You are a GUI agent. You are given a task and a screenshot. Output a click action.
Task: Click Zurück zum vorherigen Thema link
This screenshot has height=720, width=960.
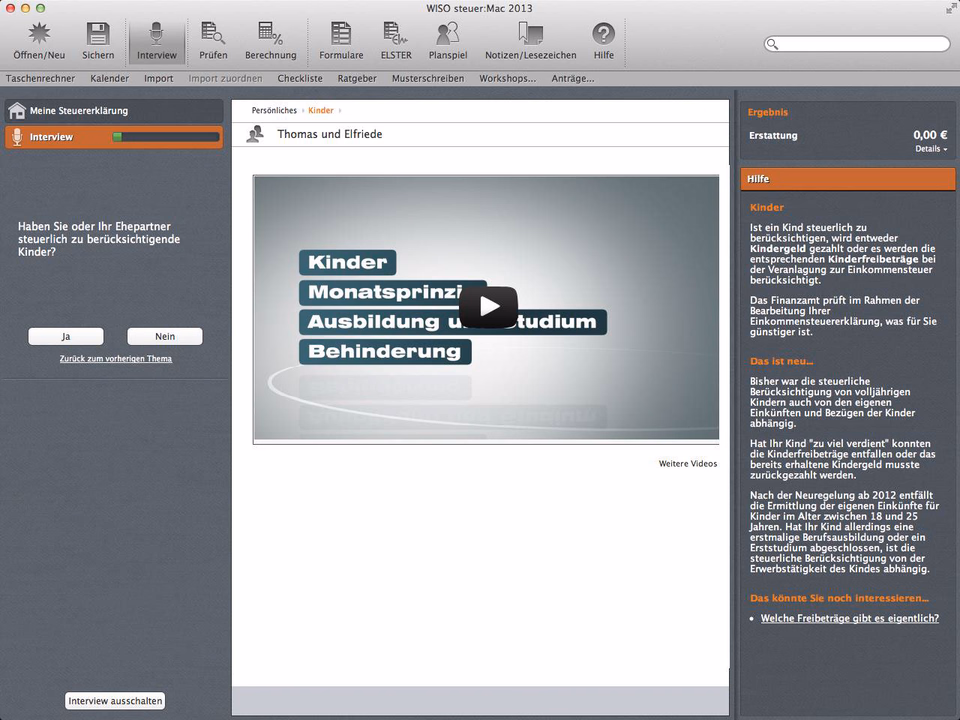[116, 359]
